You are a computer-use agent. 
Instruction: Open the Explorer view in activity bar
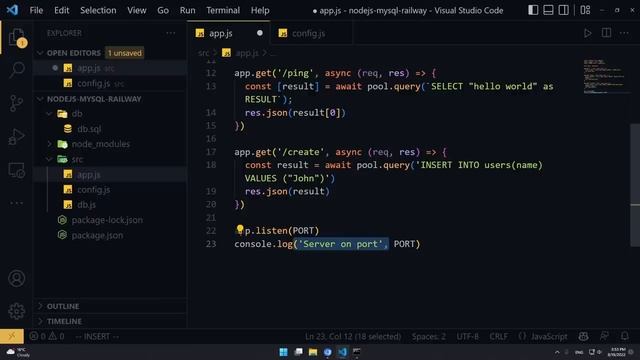click(x=17, y=38)
